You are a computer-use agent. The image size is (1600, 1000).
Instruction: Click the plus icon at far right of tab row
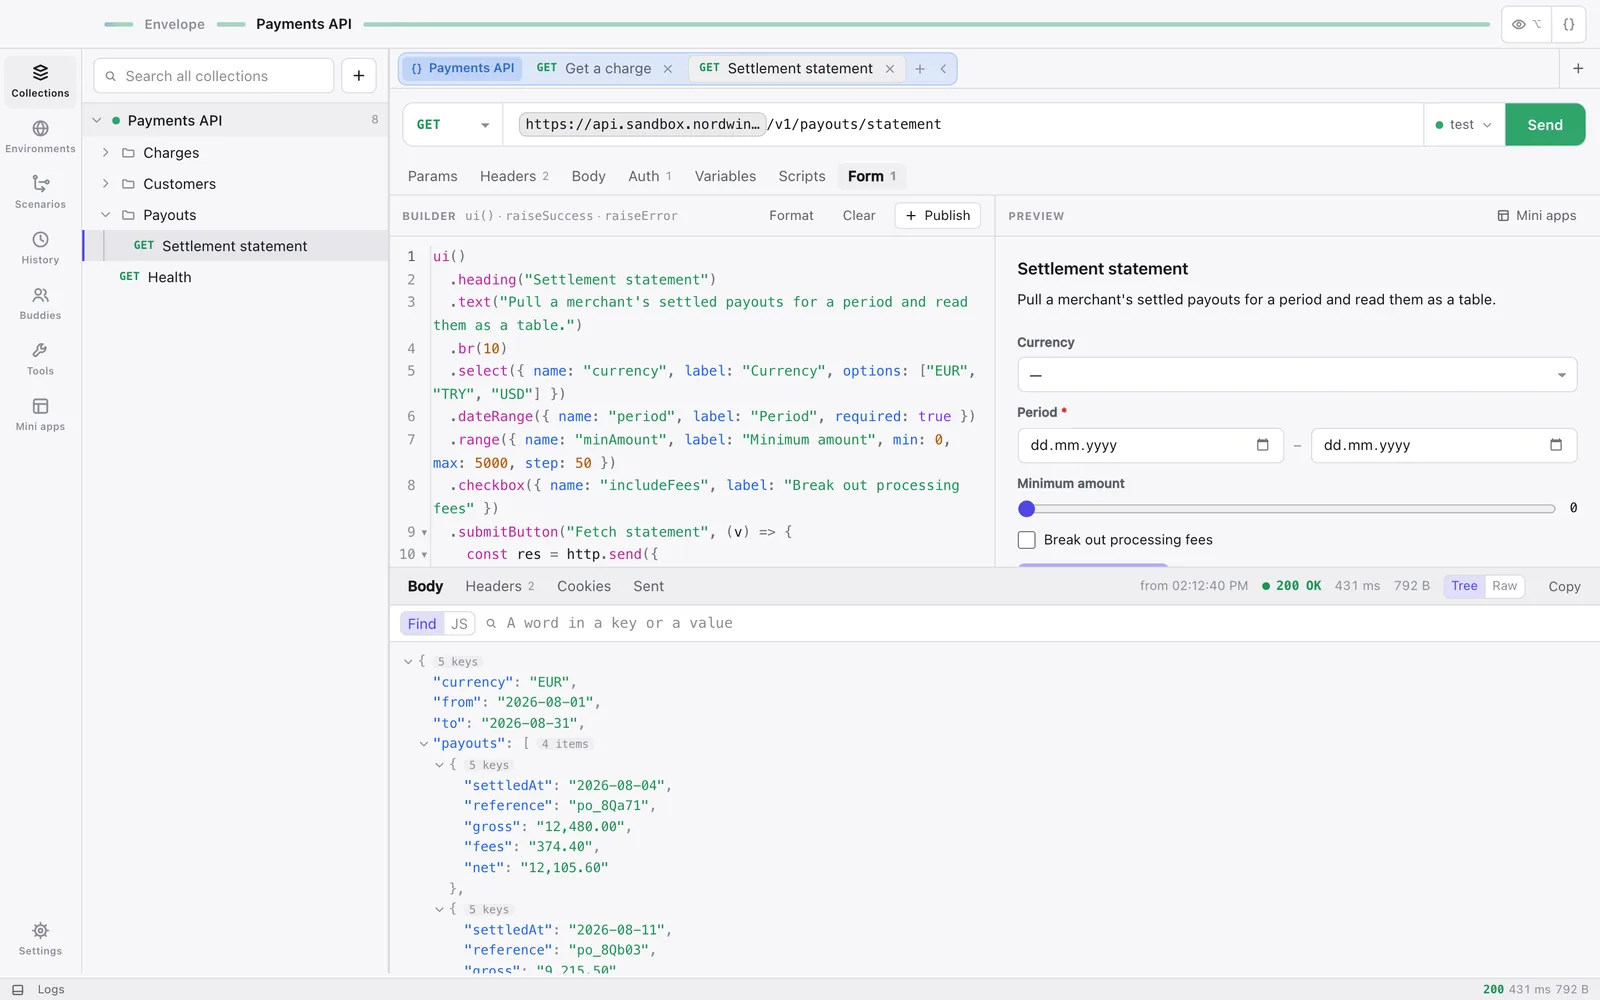[x=1578, y=69]
